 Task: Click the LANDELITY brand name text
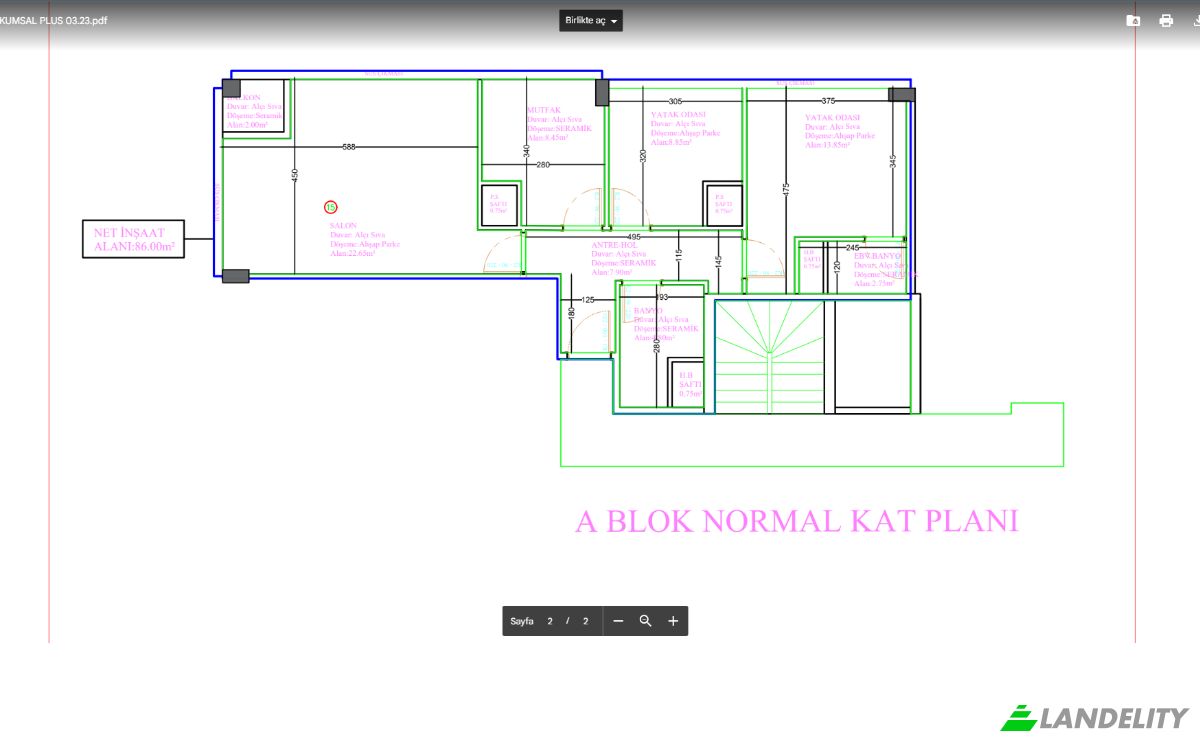tap(1112, 716)
